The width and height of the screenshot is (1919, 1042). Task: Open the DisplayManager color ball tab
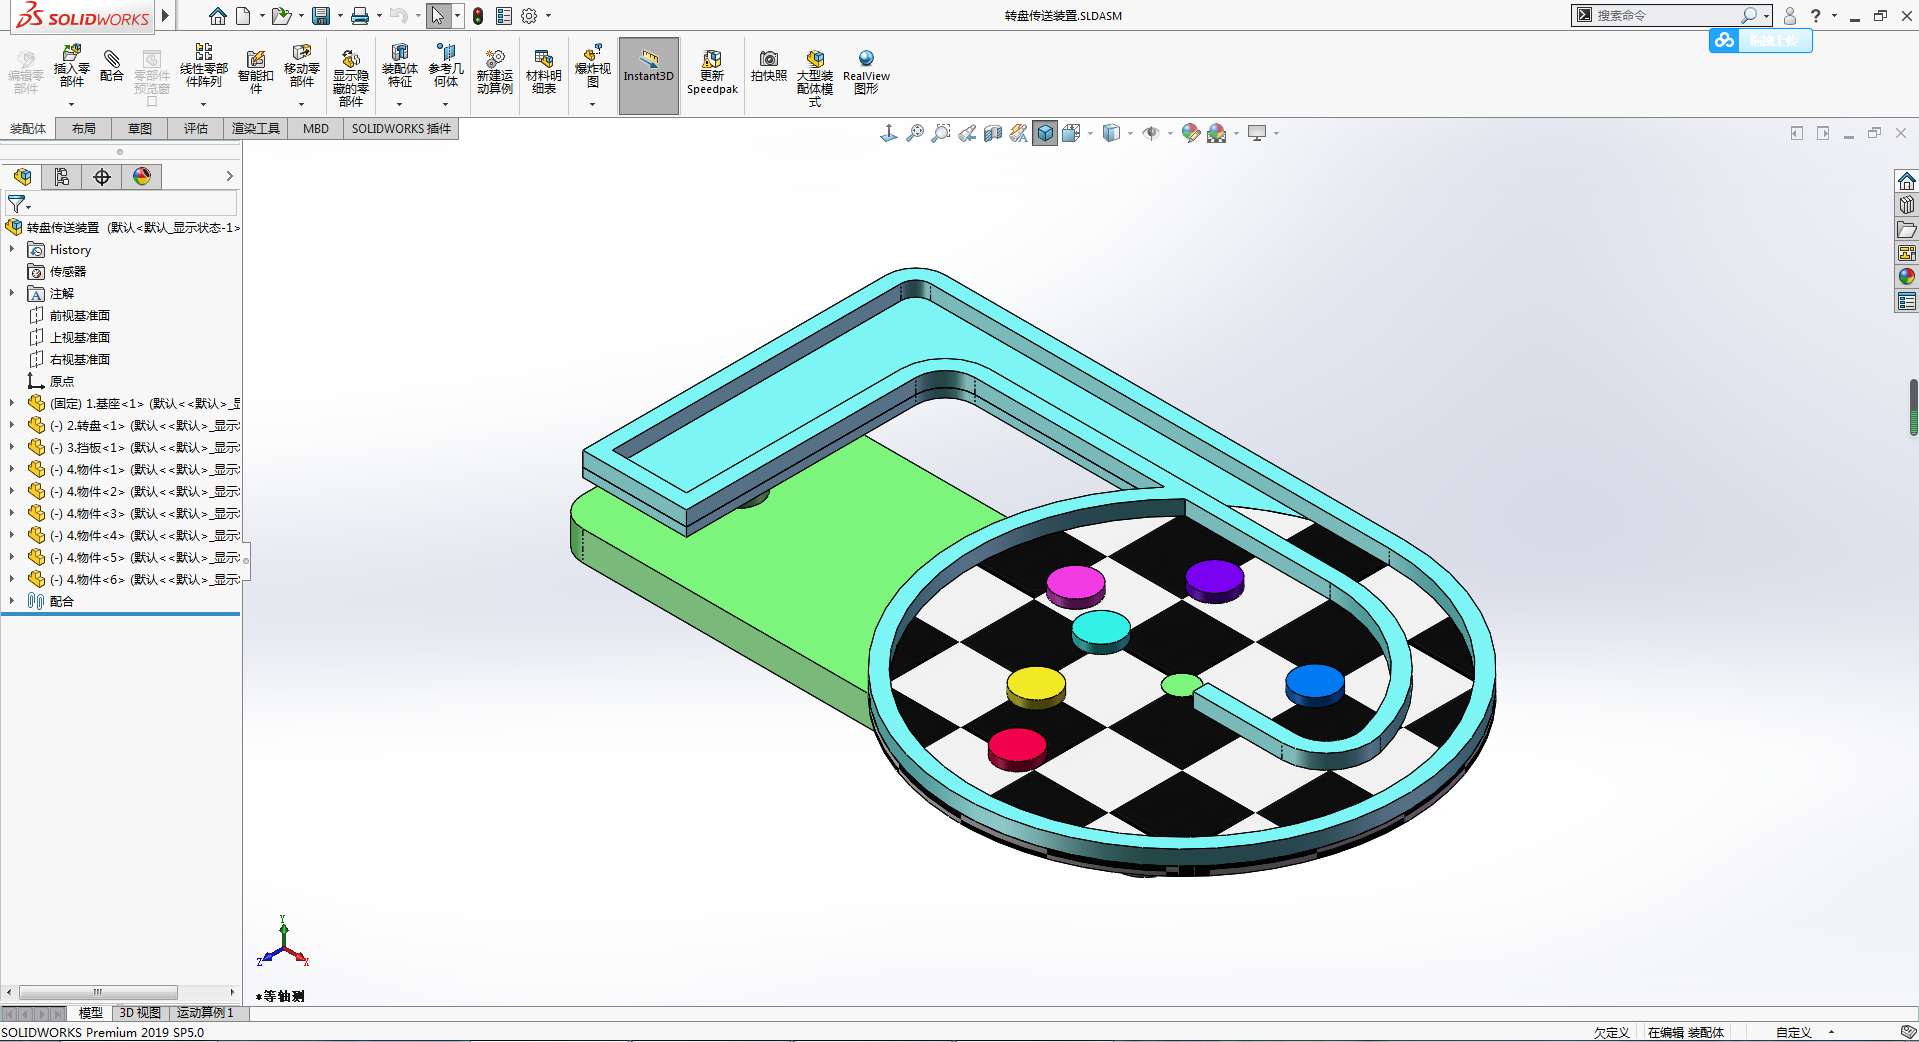point(142,177)
